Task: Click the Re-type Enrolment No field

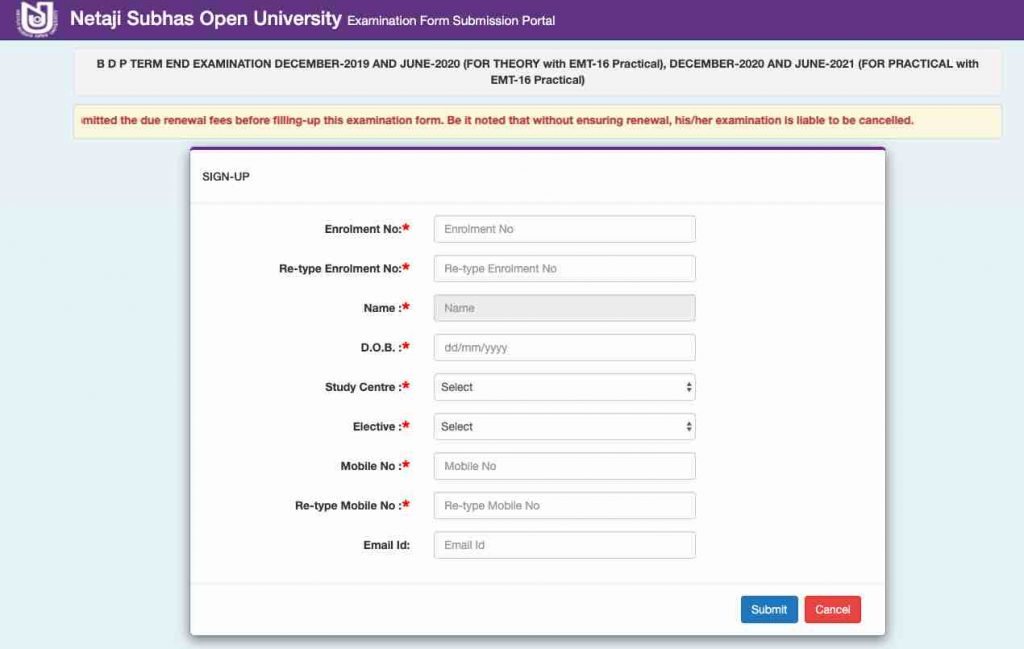Action: (564, 268)
